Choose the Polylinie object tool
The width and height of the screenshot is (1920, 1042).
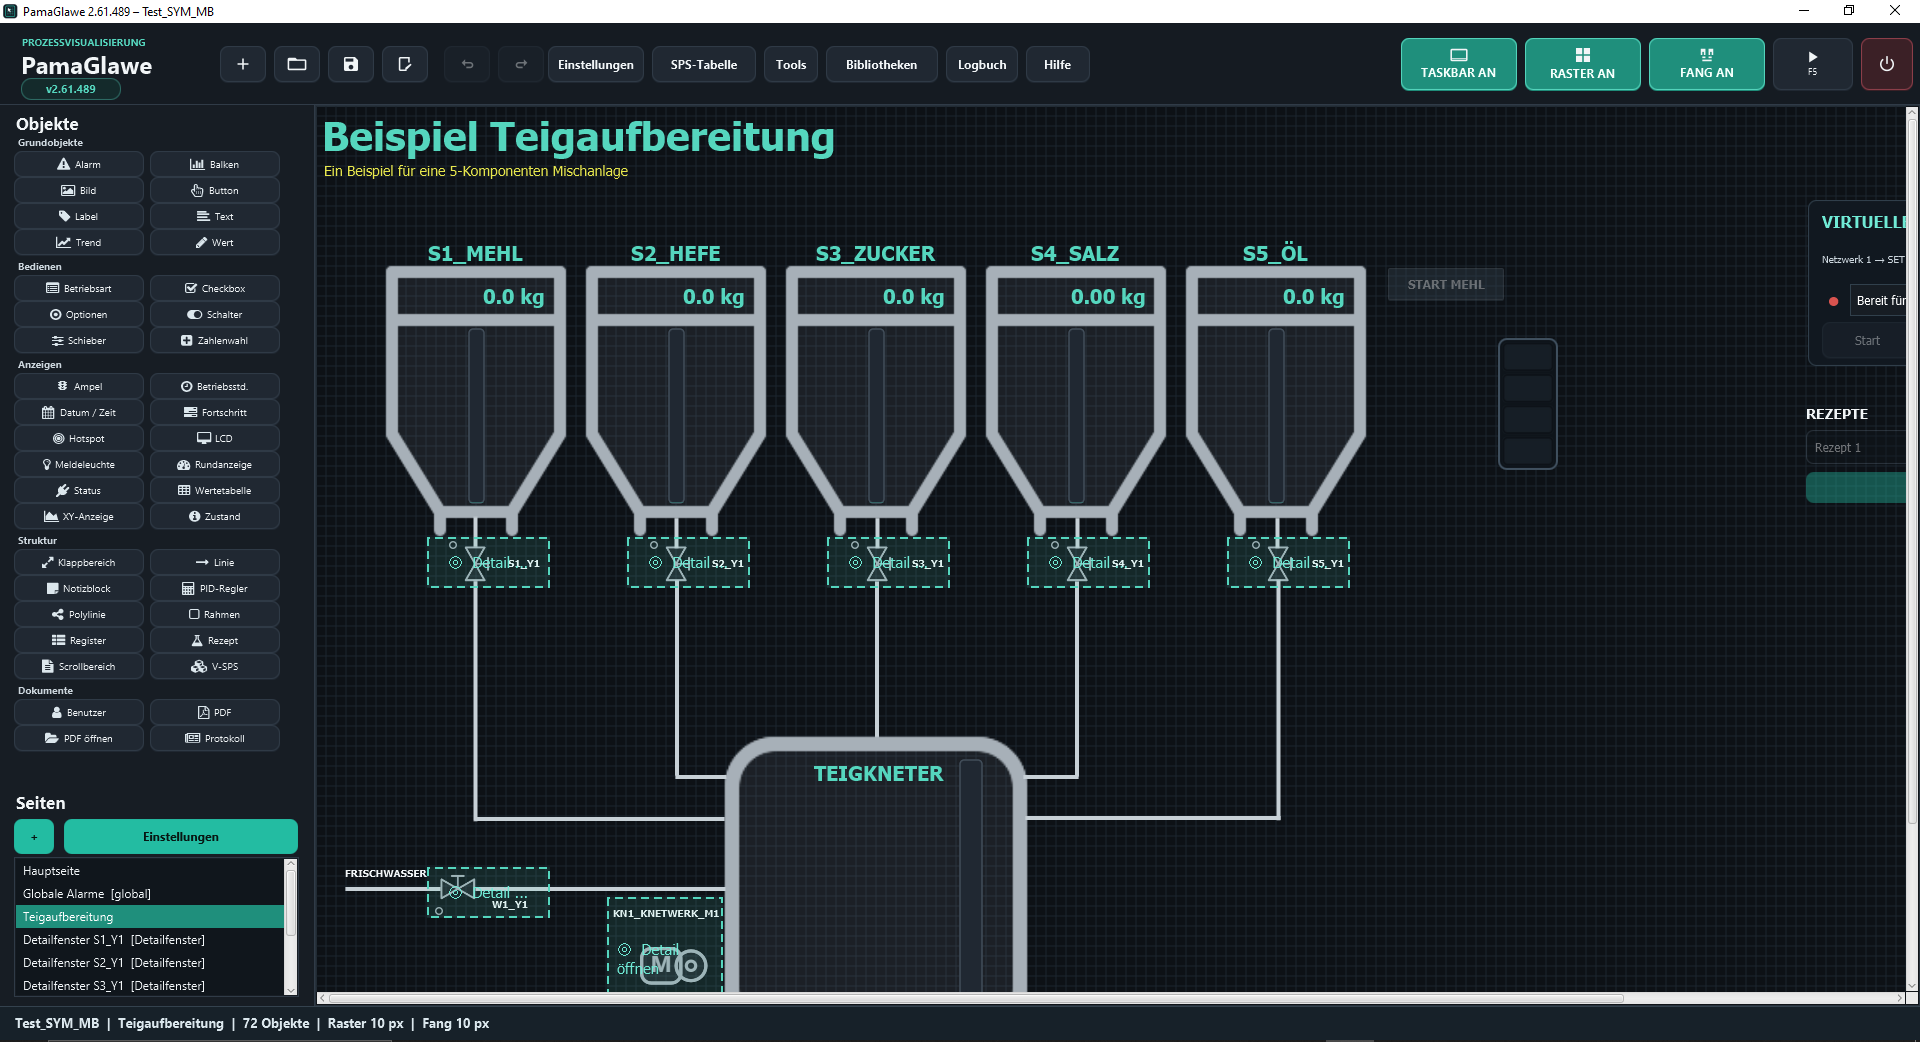click(79, 614)
